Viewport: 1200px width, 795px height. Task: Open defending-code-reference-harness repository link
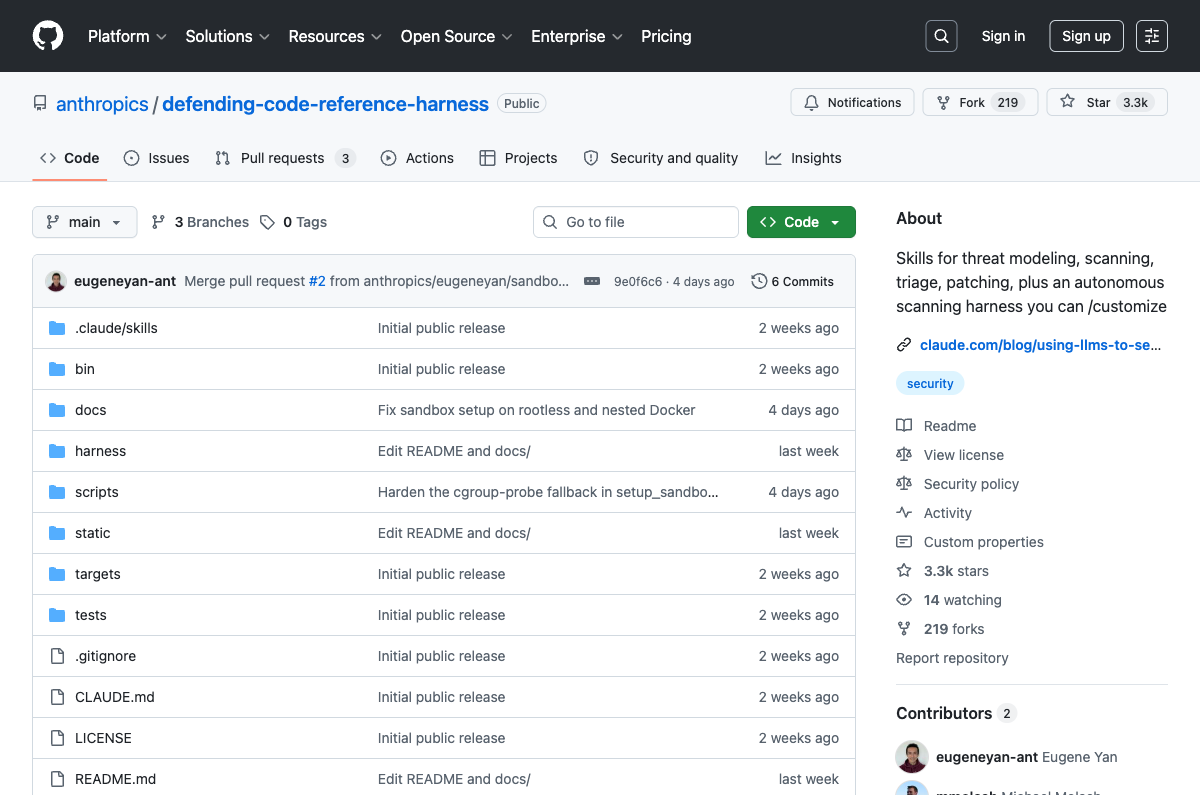click(325, 104)
